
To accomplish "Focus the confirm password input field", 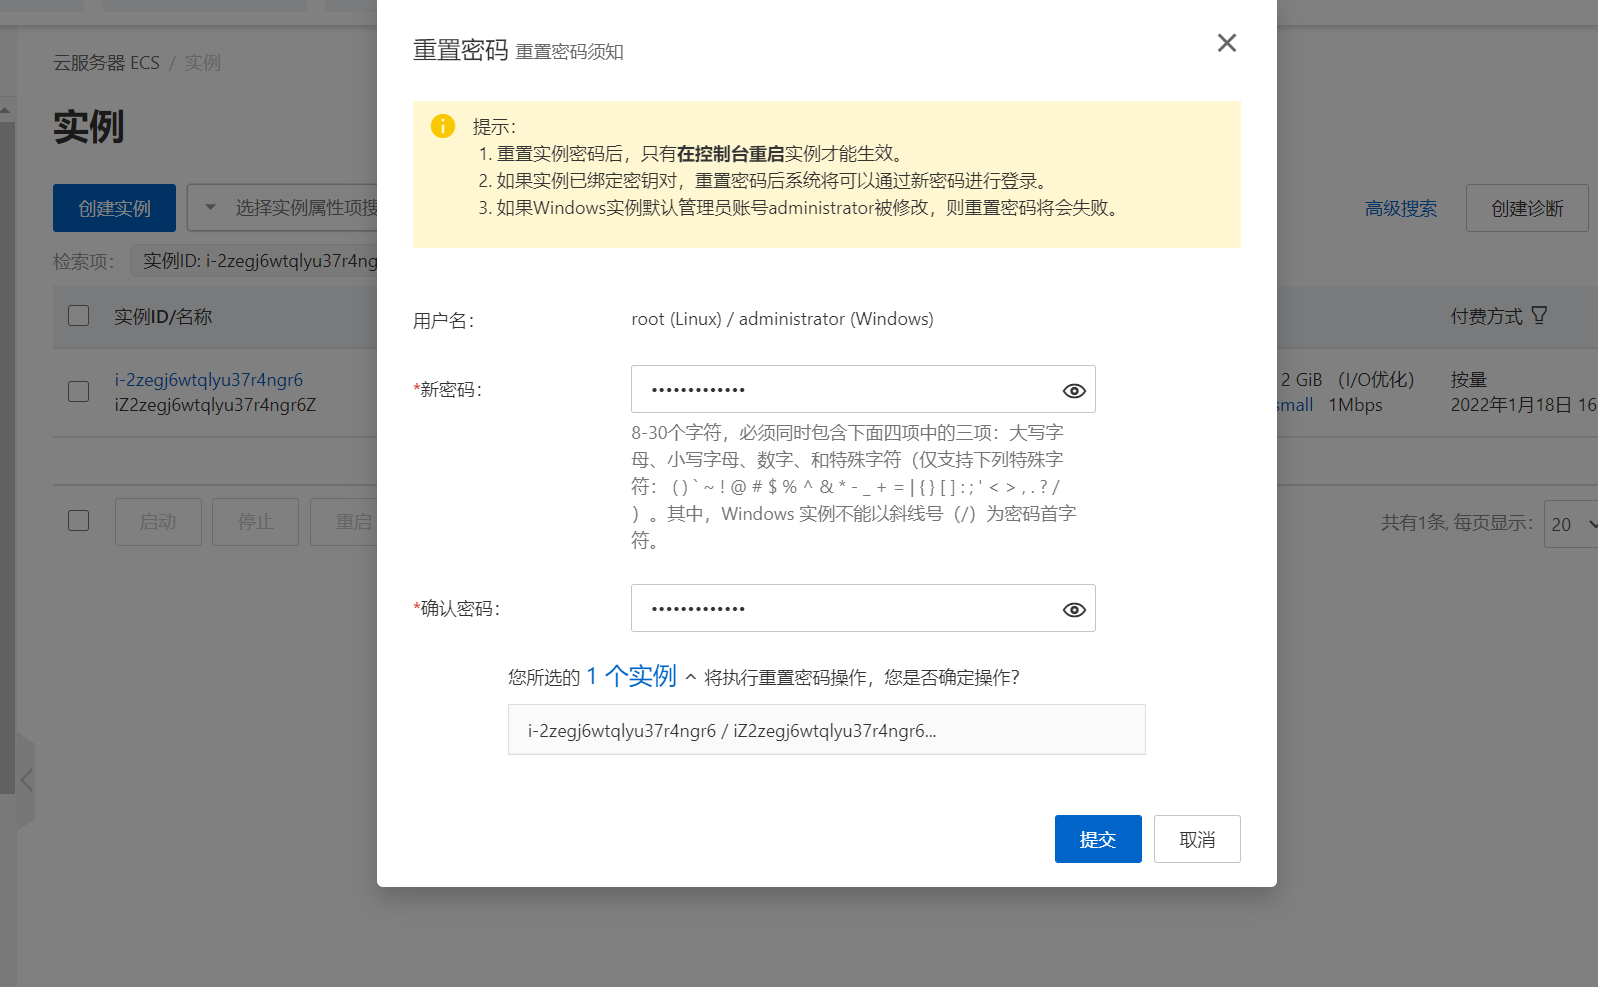I will tap(840, 609).
